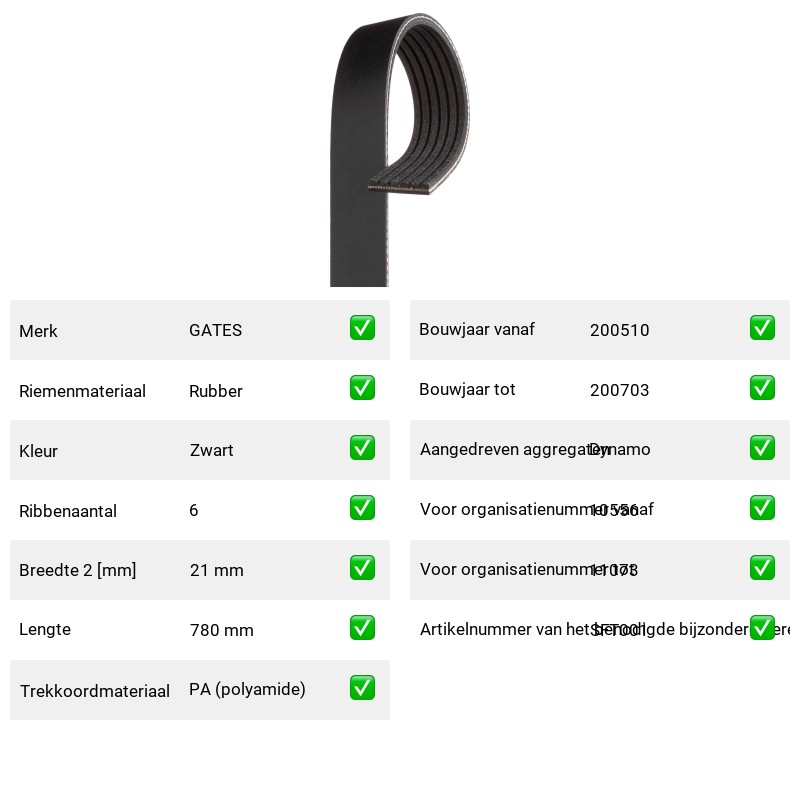800x800 pixels.
Task: Click the checkmark in the Bouwjaar vanaf row
Action: tap(762, 328)
